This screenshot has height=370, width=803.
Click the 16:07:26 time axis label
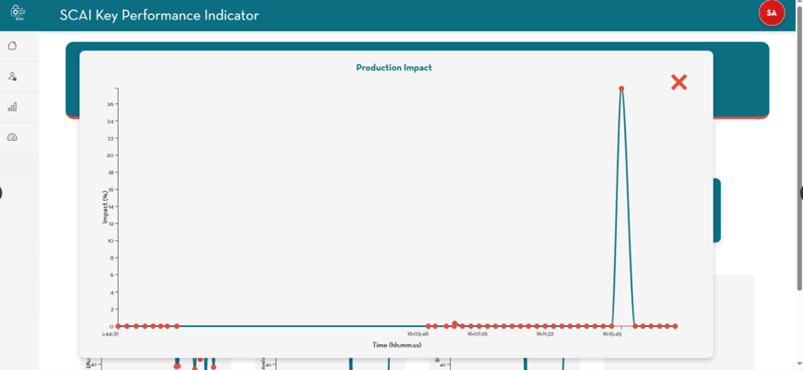[477, 334]
